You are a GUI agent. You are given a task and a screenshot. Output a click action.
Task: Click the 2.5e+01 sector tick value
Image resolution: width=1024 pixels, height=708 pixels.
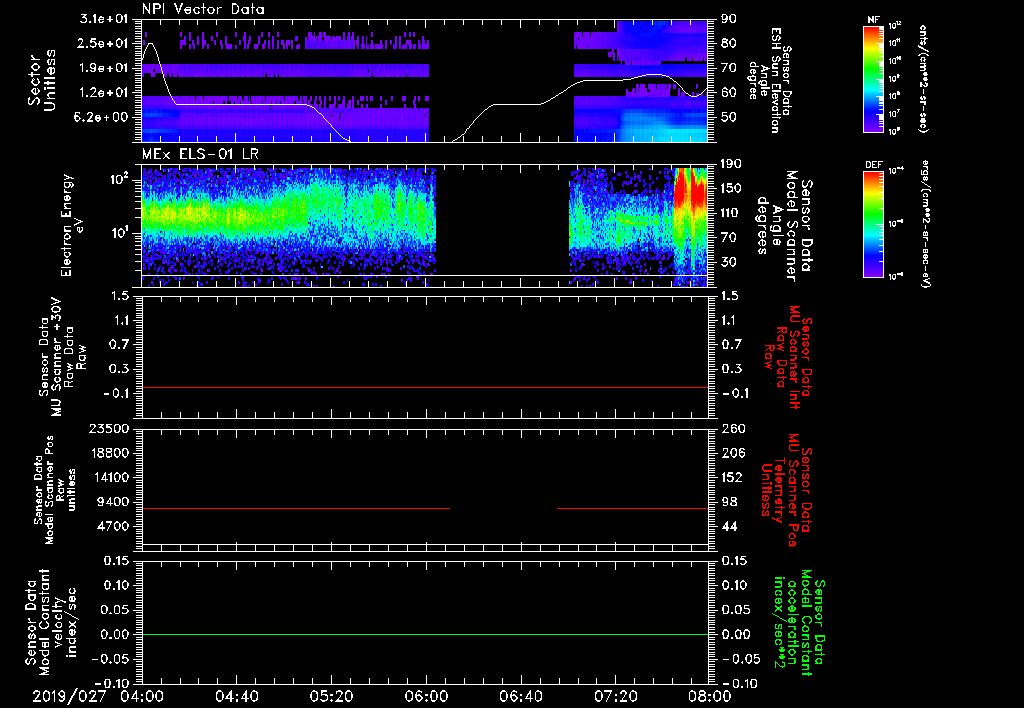[x=103, y=43]
